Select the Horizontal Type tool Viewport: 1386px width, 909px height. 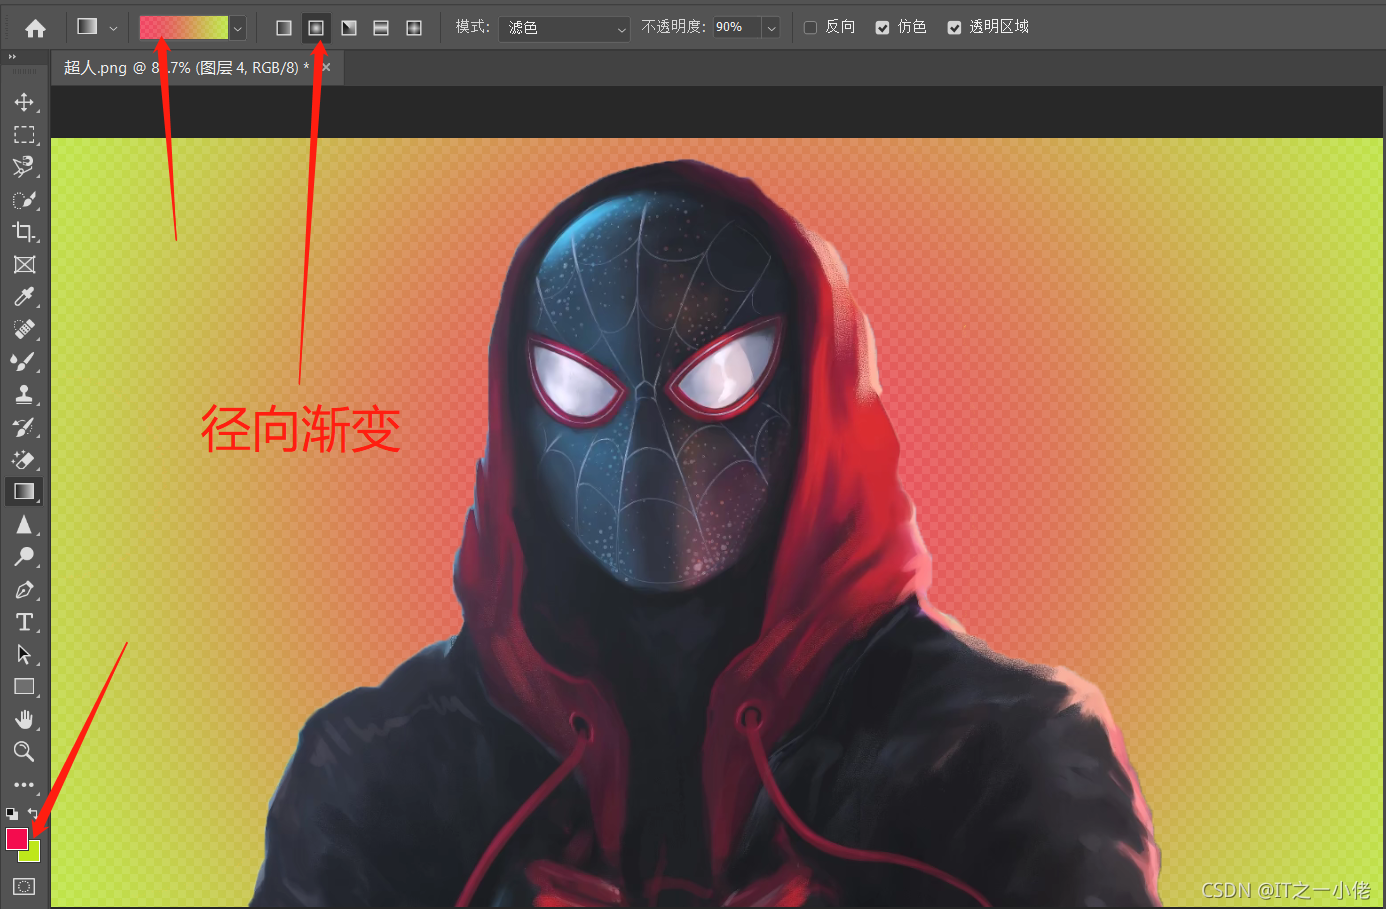click(x=24, y=622)
